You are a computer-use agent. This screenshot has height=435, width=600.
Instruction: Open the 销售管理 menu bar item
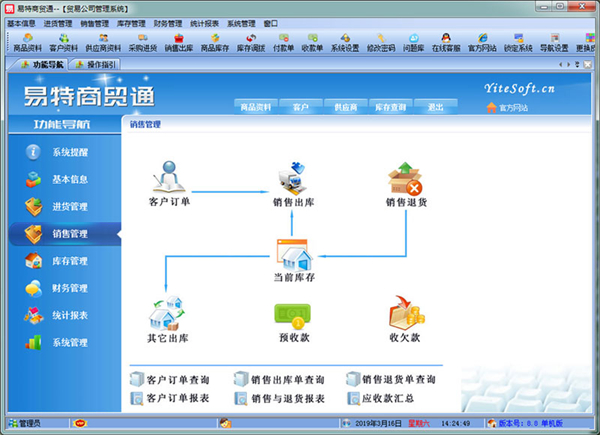coord(95,24)
